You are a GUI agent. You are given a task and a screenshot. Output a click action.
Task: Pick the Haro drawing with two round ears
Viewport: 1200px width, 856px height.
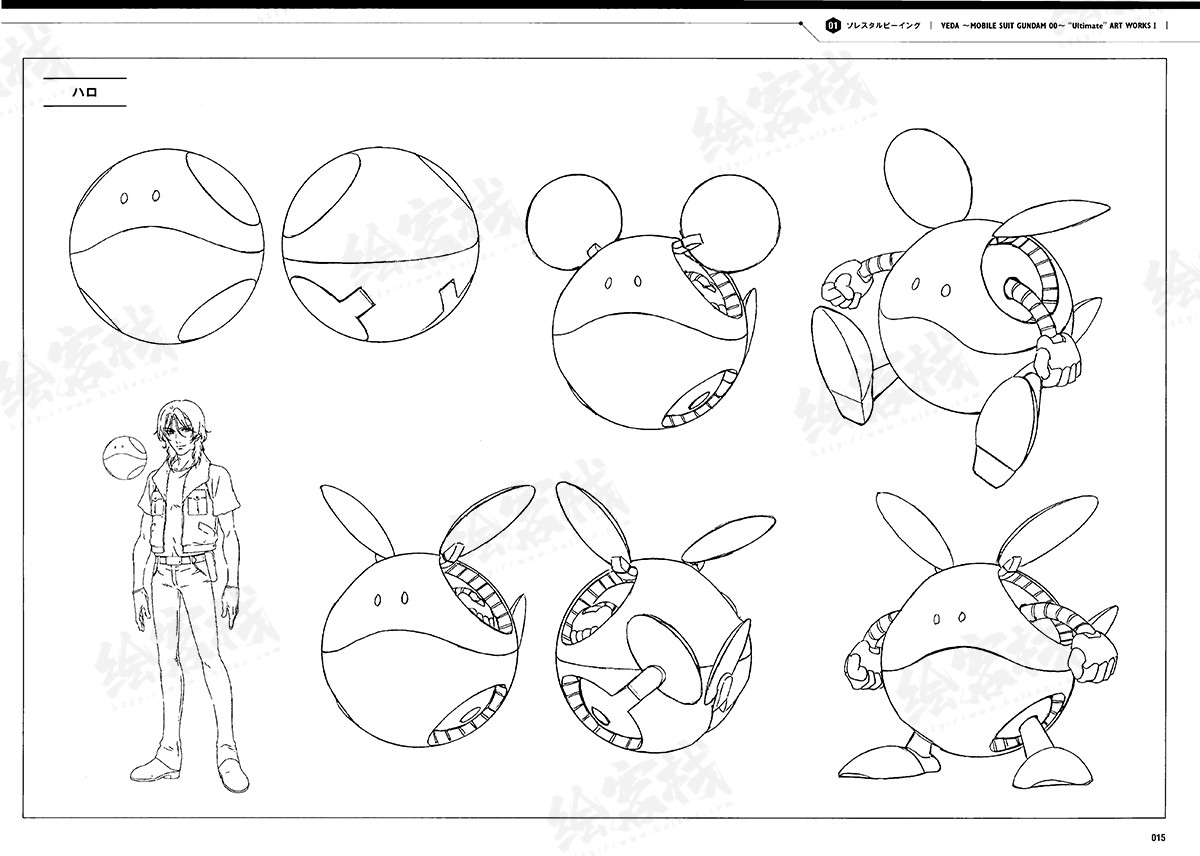coord(651,303)
